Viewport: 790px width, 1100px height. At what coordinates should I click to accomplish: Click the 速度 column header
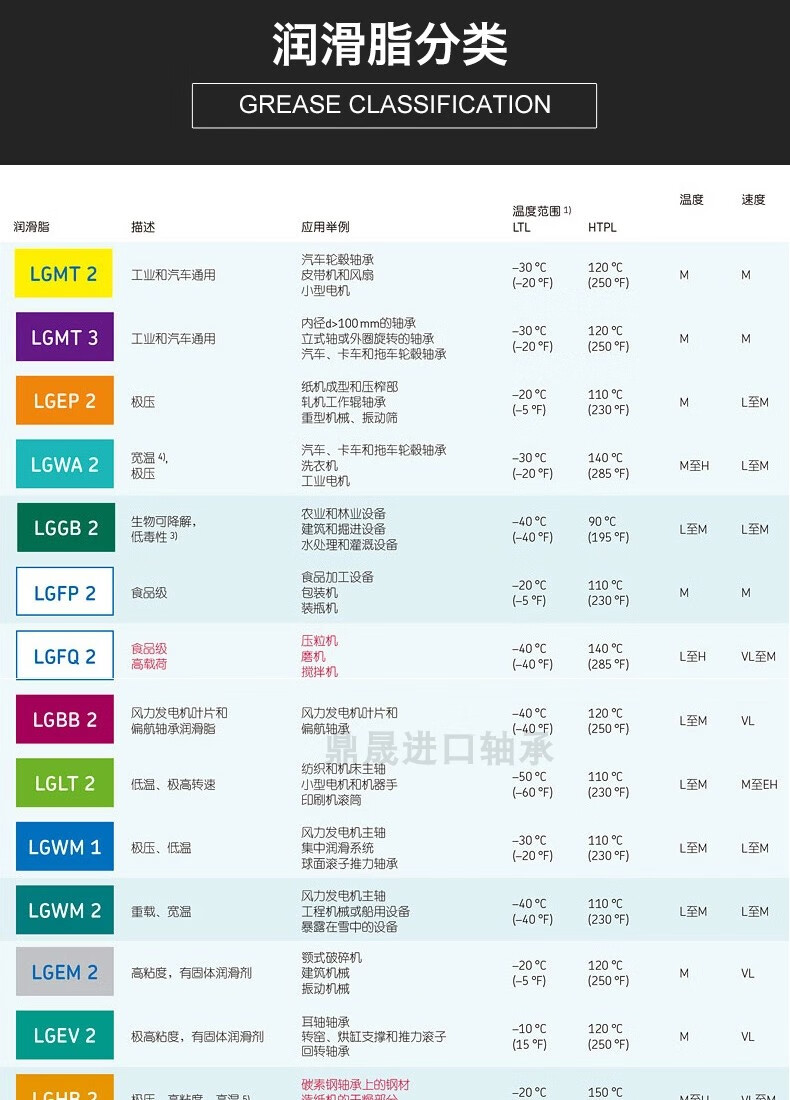tap(753, 200)
